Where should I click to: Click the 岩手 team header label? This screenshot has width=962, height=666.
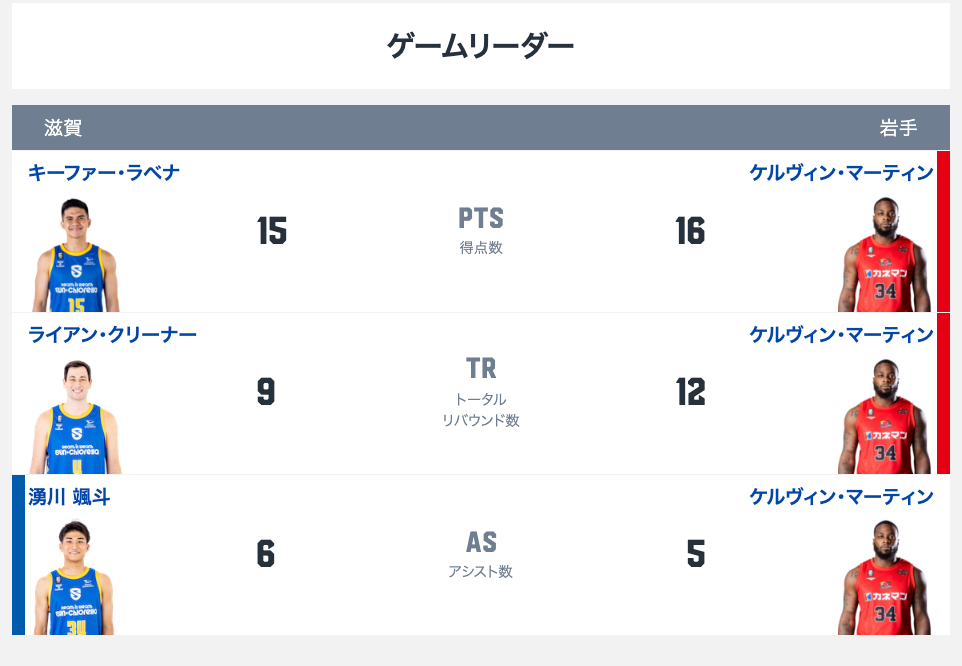tap(898, 128)
